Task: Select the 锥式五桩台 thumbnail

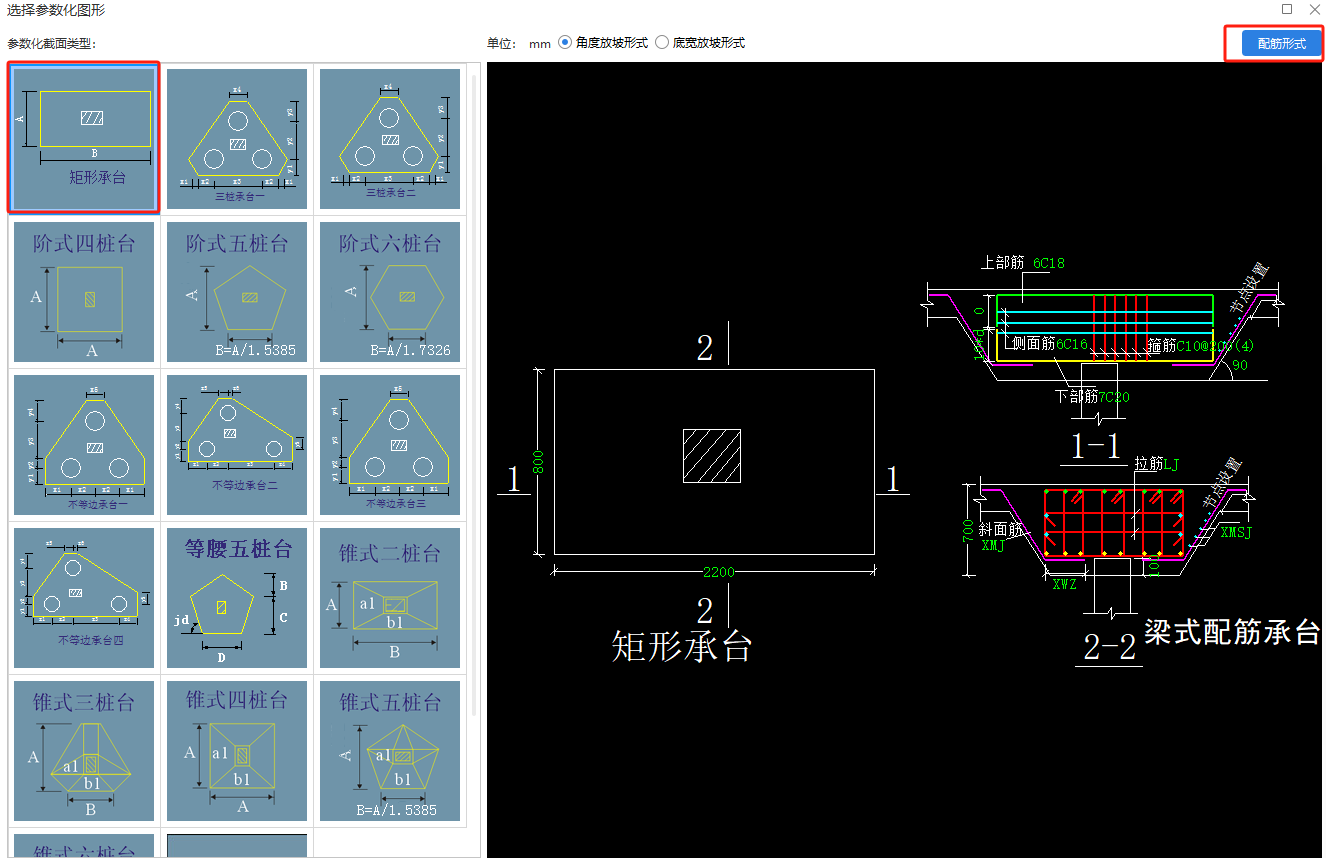Action: point(390,750)
